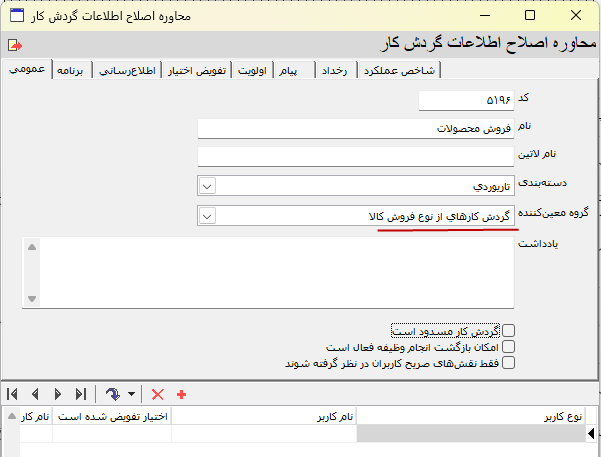Screen dimensions: 601x457
Task: Add new row with red plus icon
Action: pos(181,394)
